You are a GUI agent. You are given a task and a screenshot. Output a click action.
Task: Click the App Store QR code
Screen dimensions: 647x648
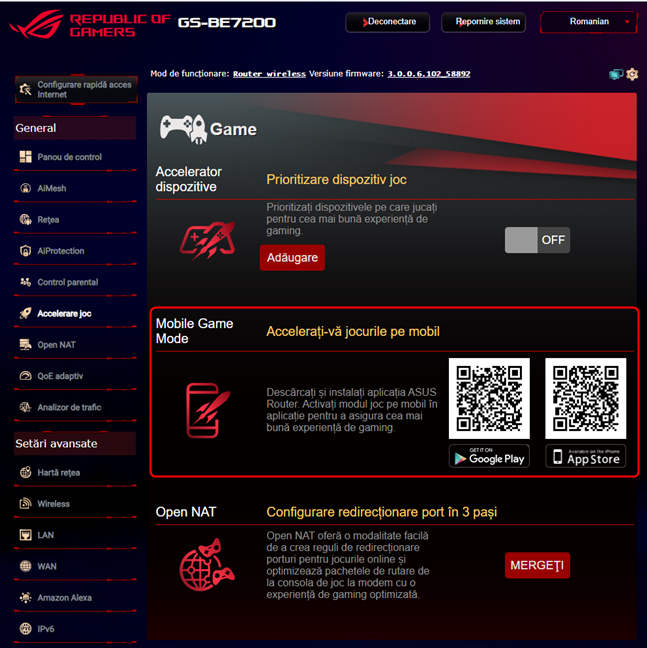point(585,398)
